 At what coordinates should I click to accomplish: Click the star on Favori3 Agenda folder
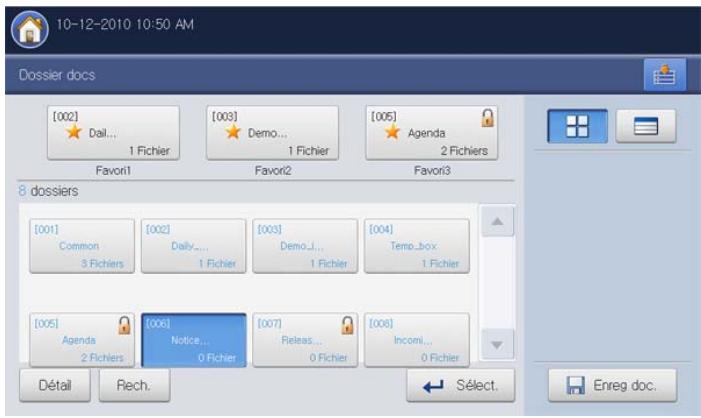pos(392,132)
